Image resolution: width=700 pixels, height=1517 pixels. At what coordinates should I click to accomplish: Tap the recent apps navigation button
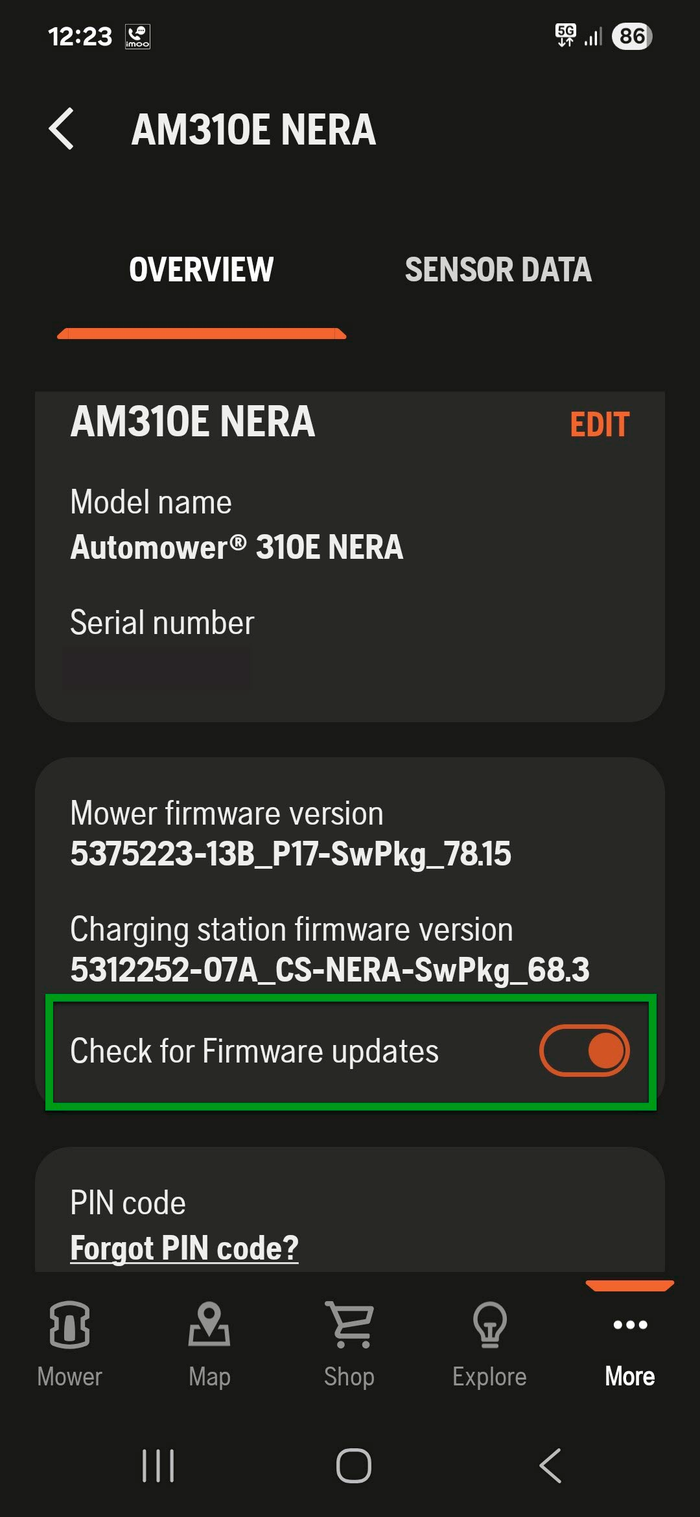click(158, 1464)
